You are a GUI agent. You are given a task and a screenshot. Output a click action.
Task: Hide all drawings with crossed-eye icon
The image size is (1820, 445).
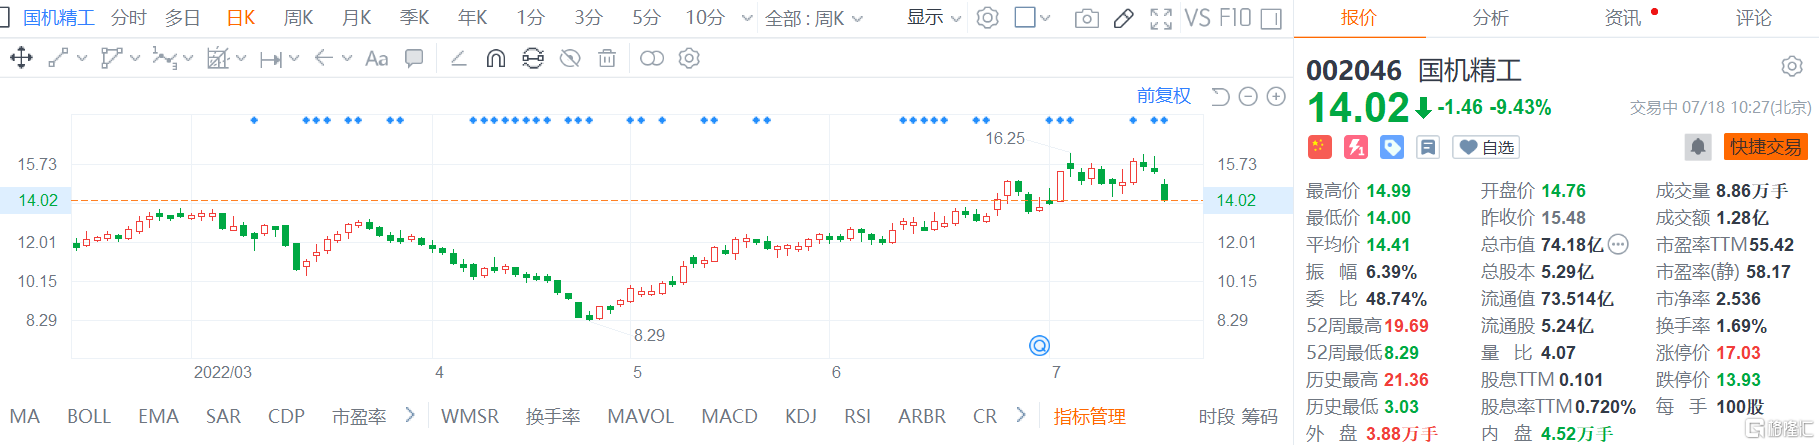570,58
